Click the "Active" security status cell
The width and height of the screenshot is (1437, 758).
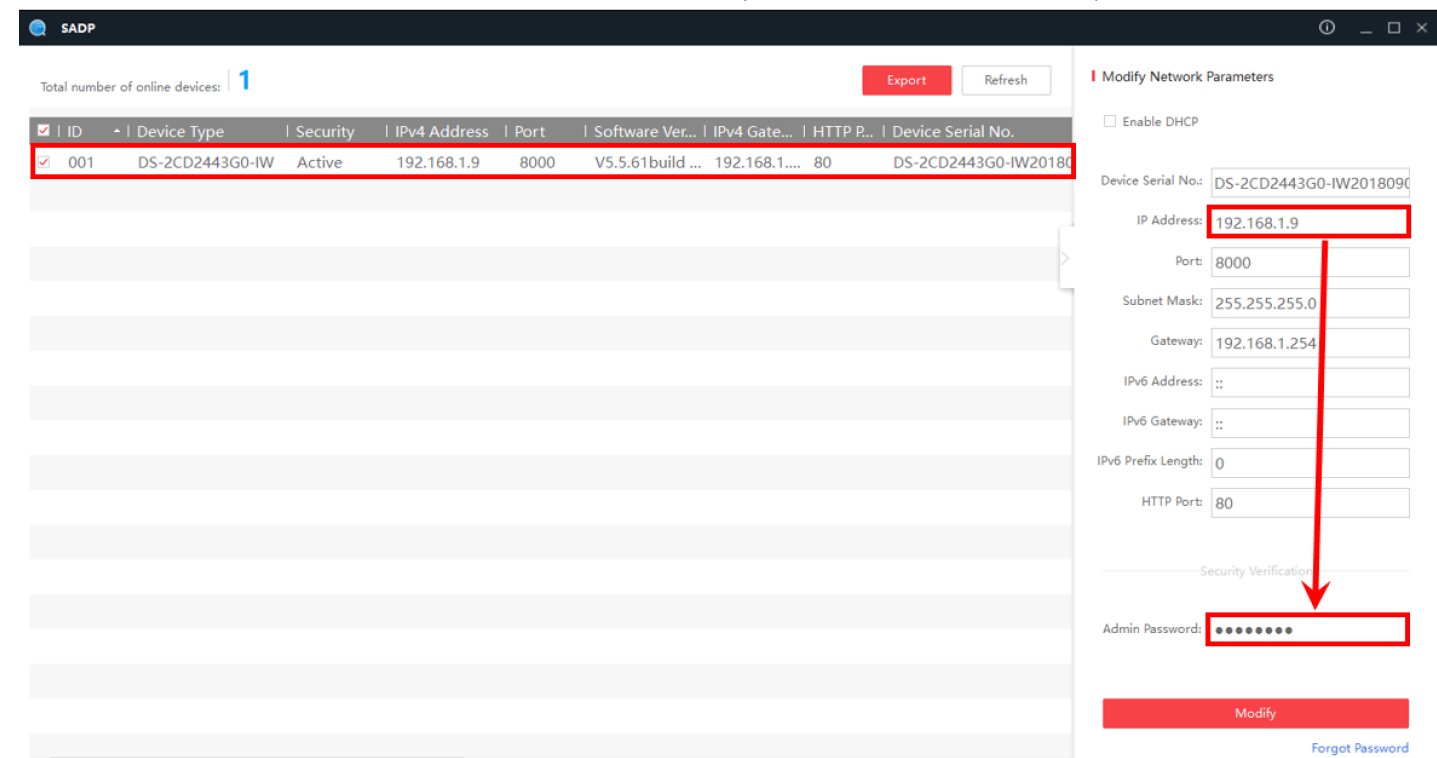(x=320, y=162)
